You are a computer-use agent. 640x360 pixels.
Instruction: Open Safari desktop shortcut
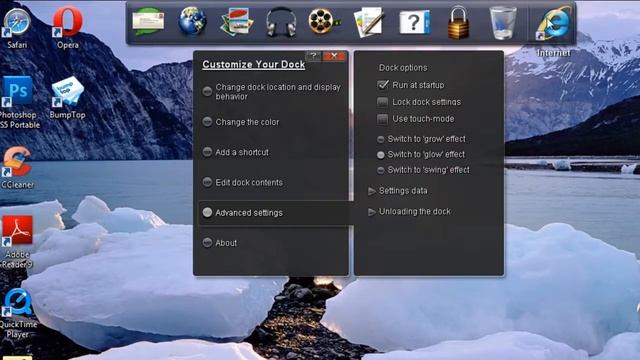tap(17, 28)
